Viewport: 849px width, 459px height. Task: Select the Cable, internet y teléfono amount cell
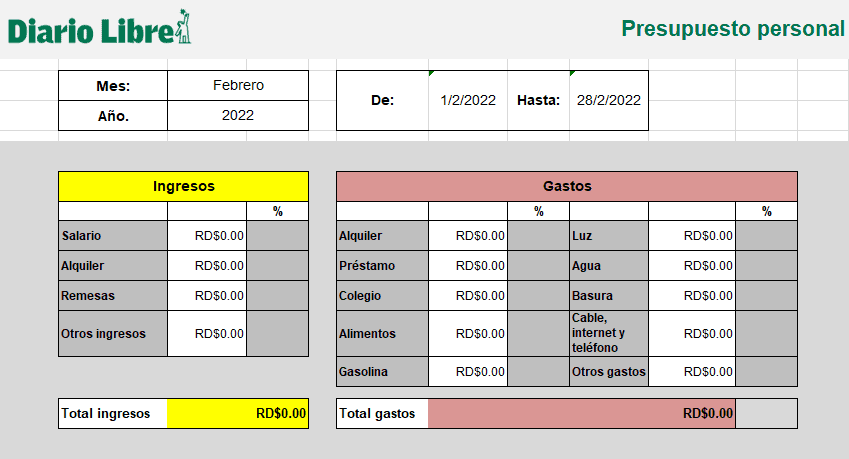[x=692, y=334]
